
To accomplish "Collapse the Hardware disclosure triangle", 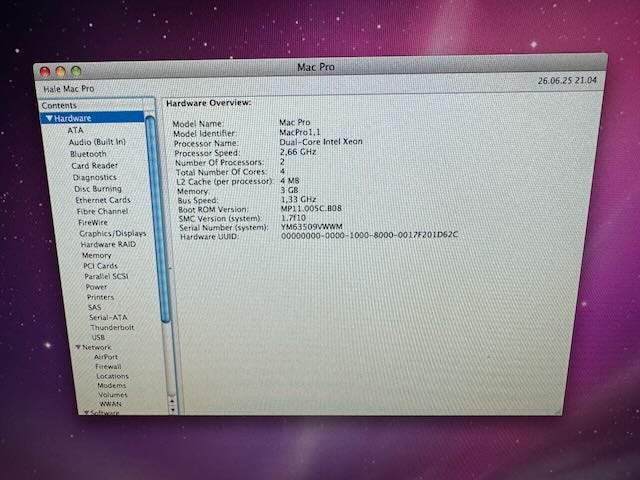I will (x=49, y=119).
